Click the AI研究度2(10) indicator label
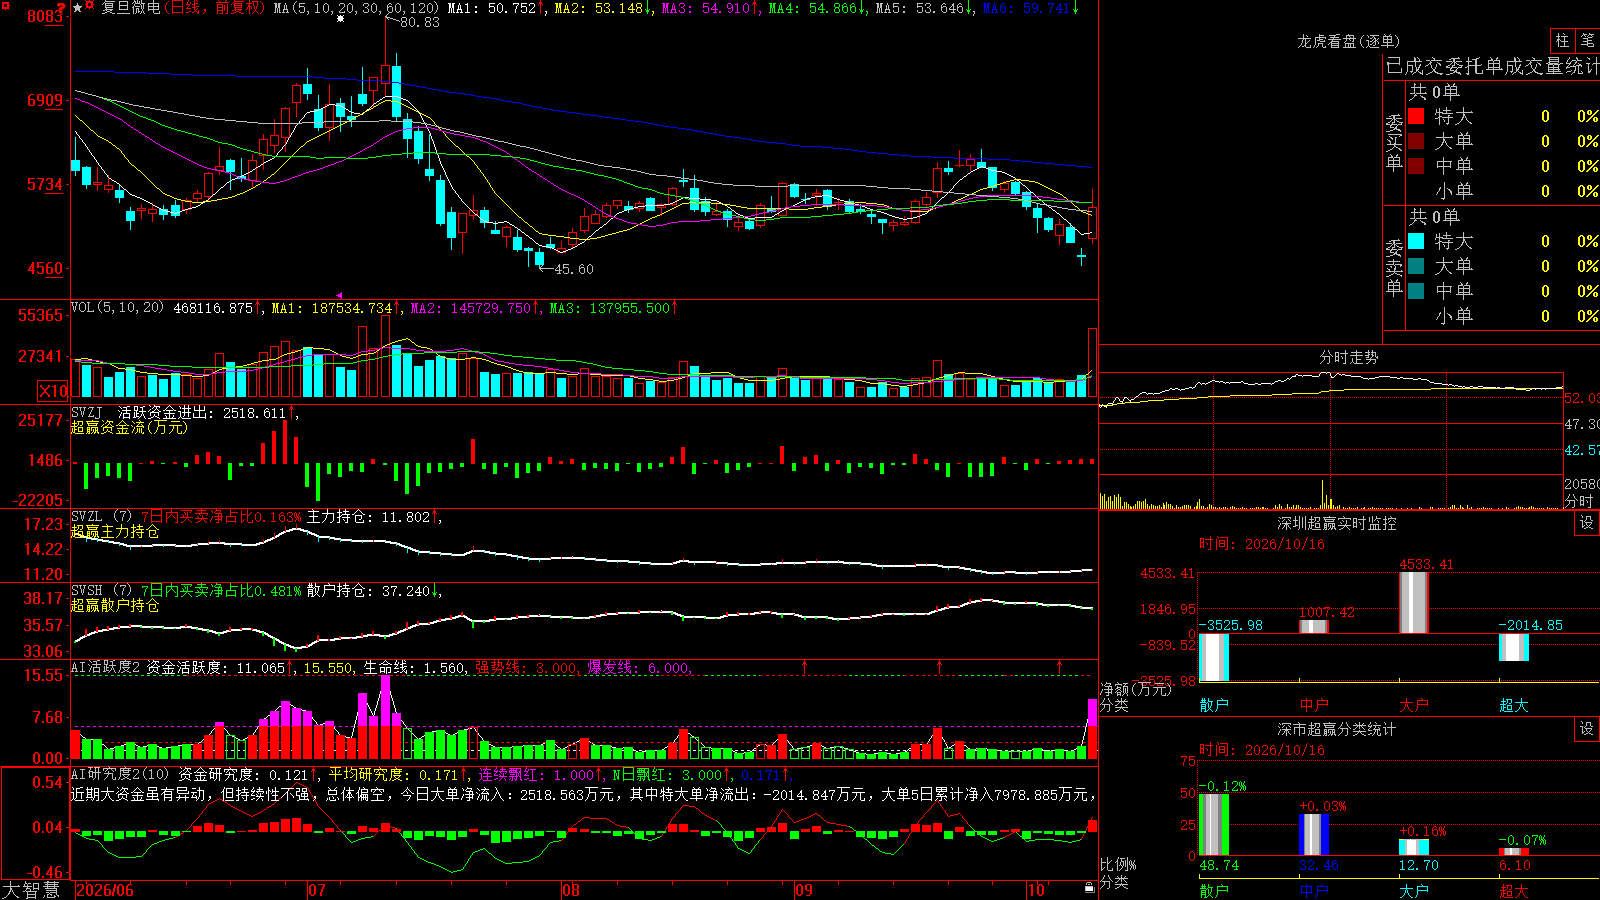Screen dimensions: 1600x900 [121, 774]
